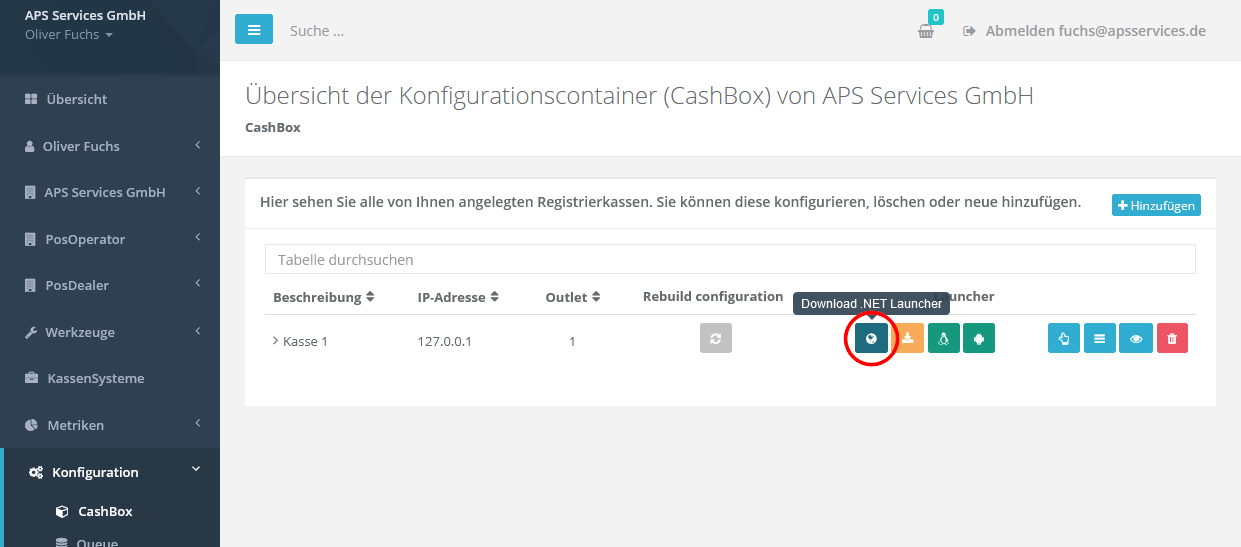
Task: Click the rebuild configuration refresh icon
Action: (715, 339)
